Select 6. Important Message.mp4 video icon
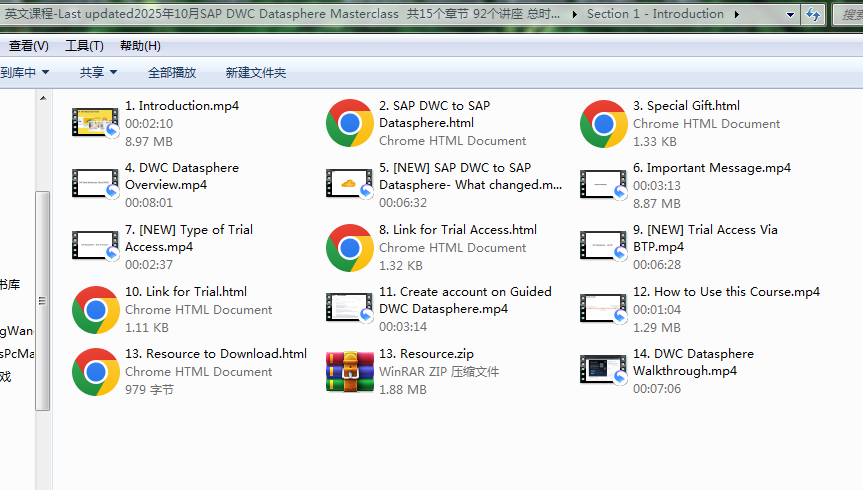The width and height of the screenshot is (863, 490). (604, 185)
